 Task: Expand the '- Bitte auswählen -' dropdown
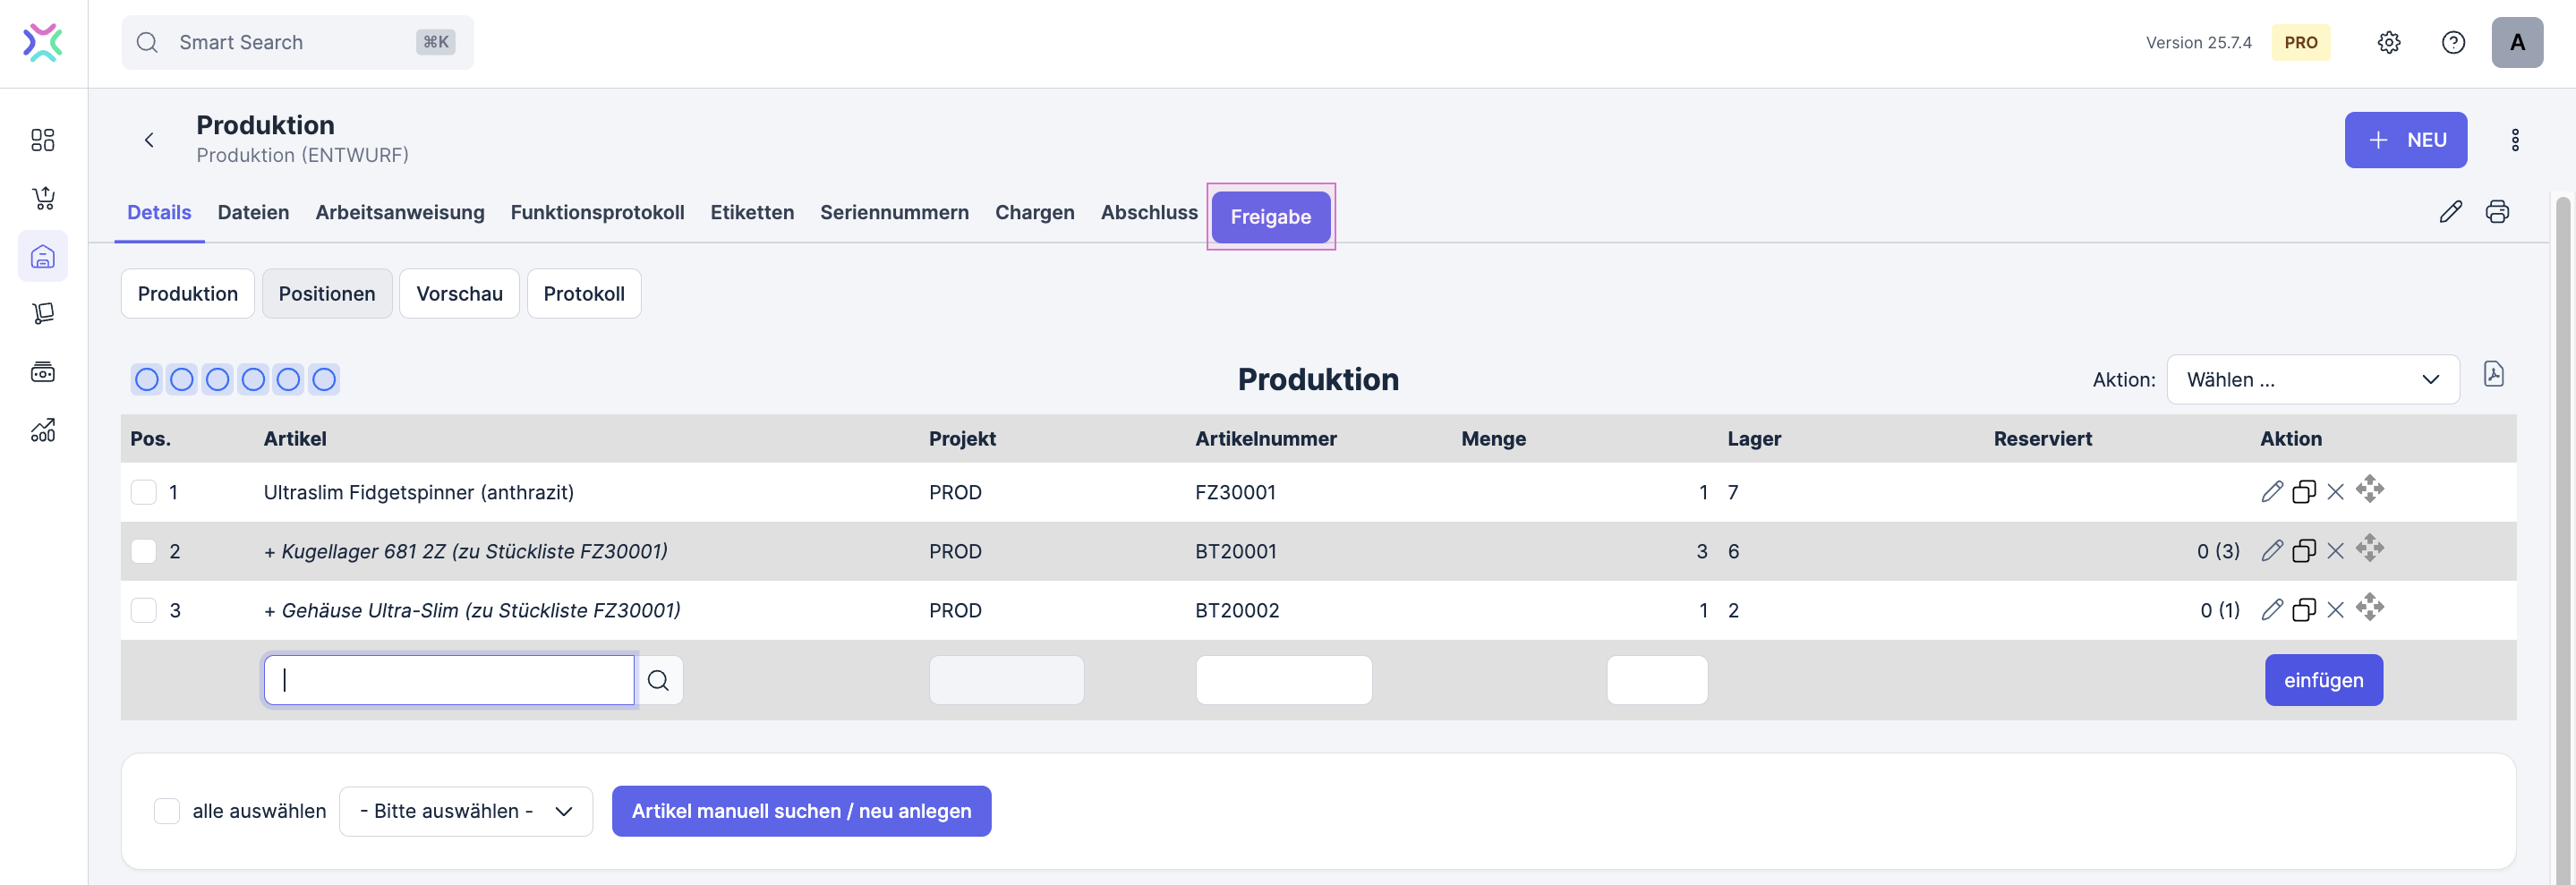coord(465,811)
